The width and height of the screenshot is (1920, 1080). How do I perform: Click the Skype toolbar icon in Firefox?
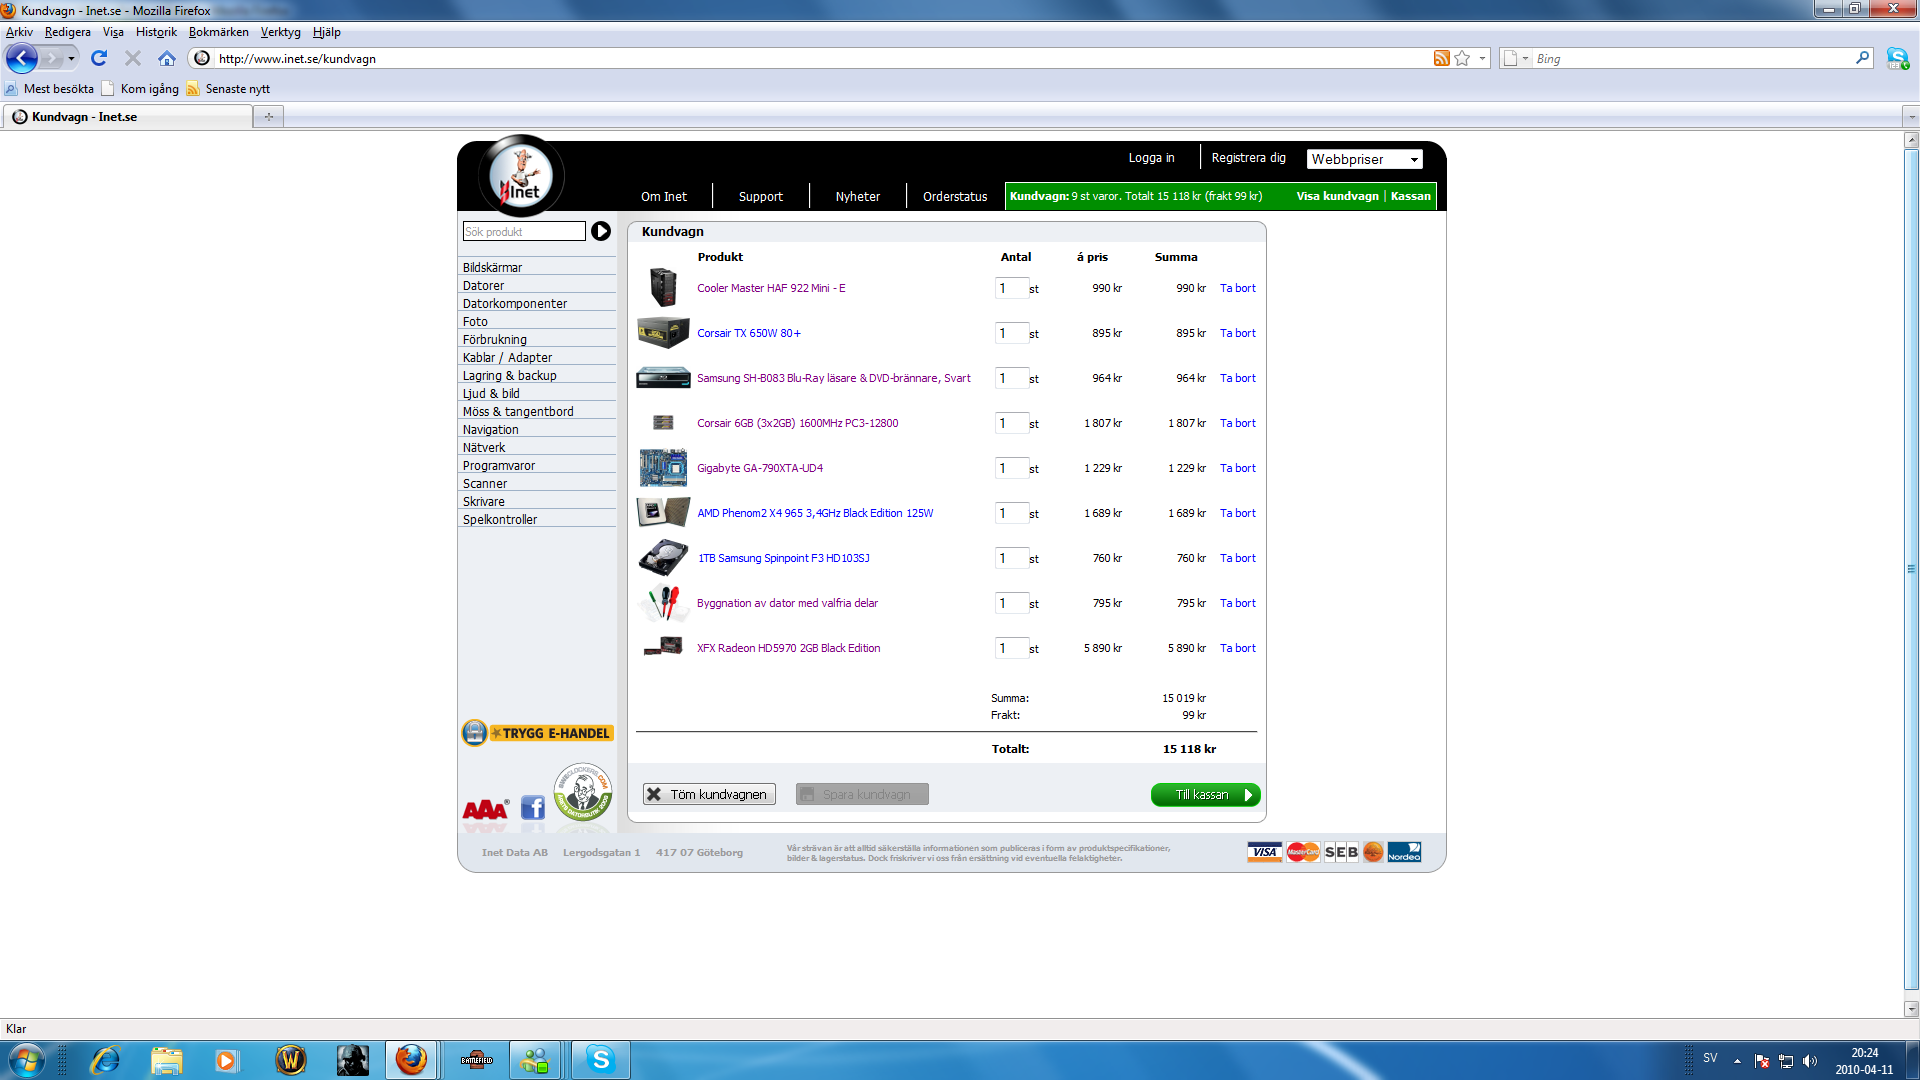click(x=1897, y=58)
